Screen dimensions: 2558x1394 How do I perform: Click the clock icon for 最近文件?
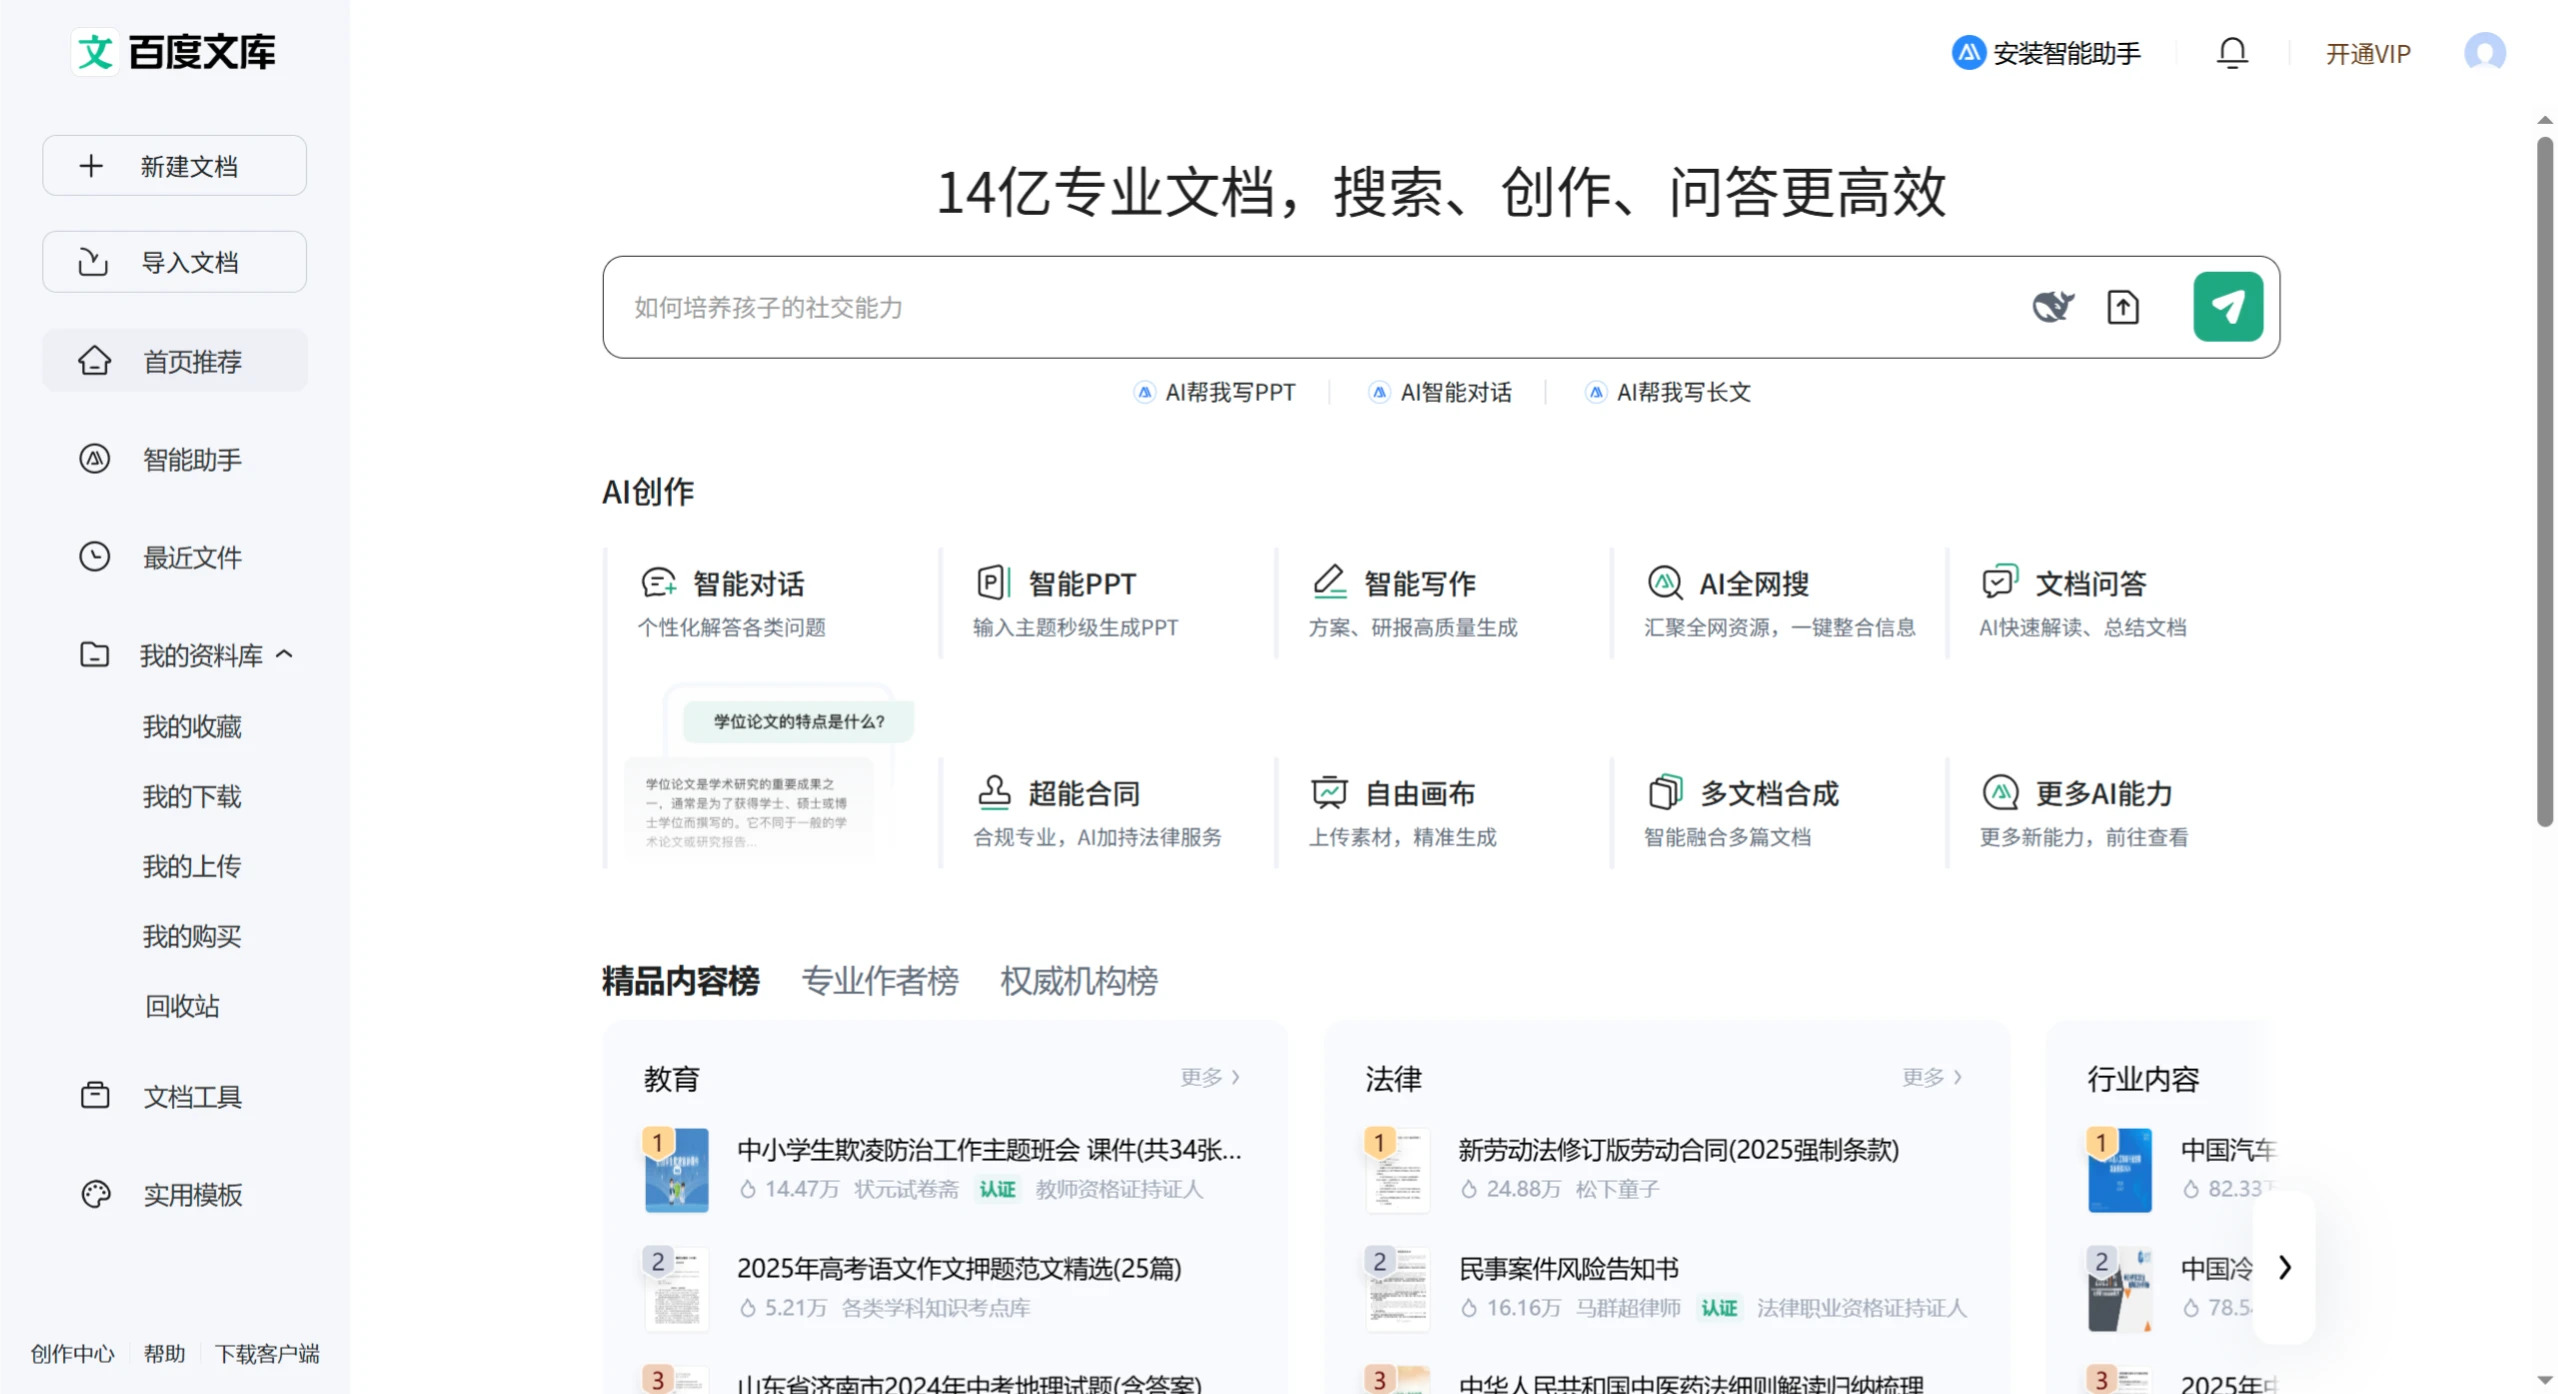[94, 557]
